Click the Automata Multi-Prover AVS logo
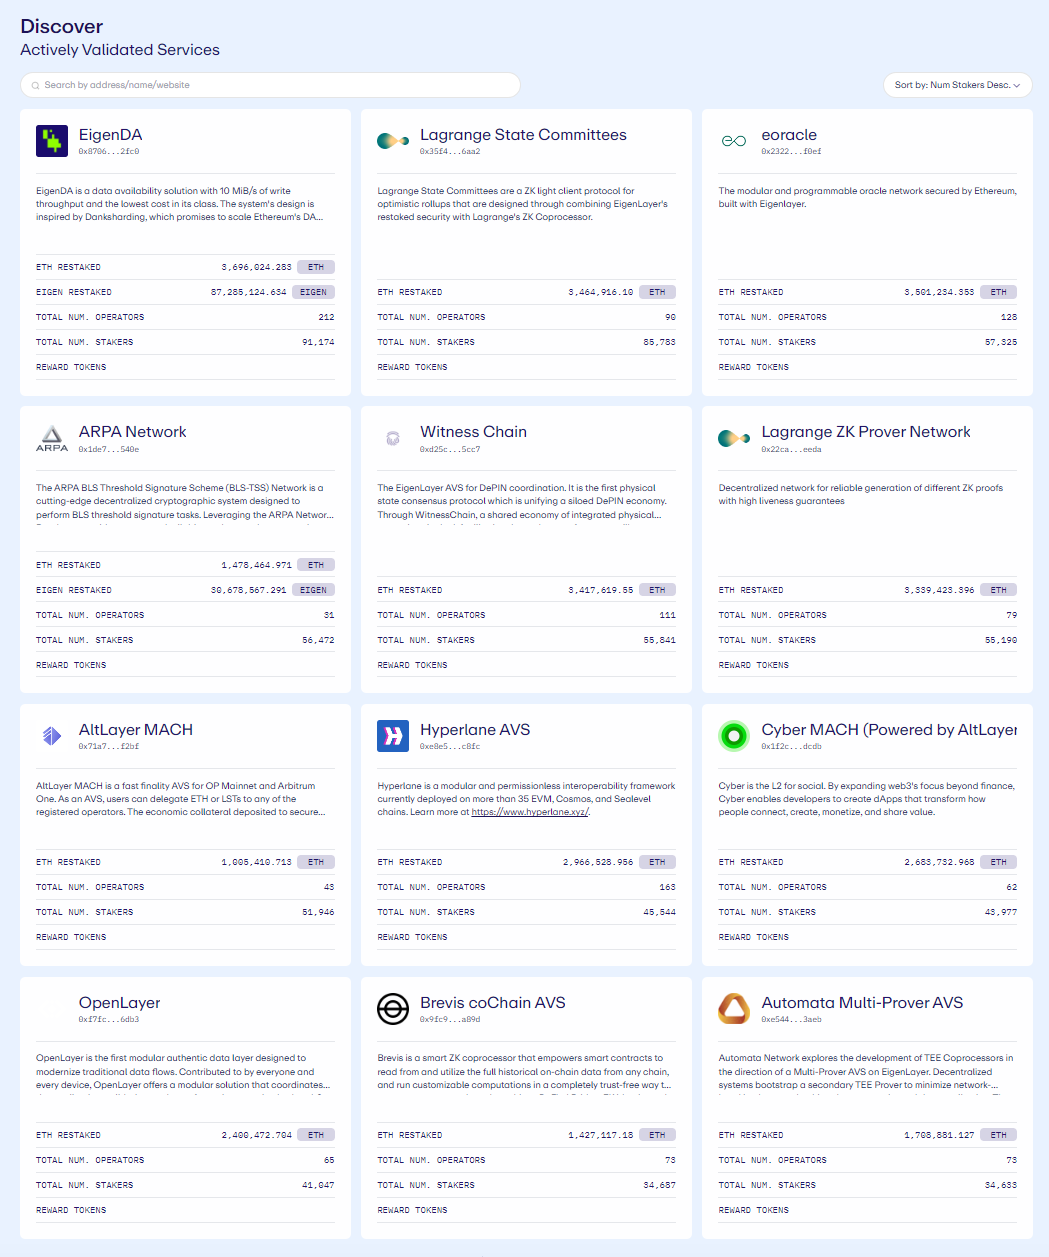This screenshot has width=1049, height=1257. [x=734, y=1009]
